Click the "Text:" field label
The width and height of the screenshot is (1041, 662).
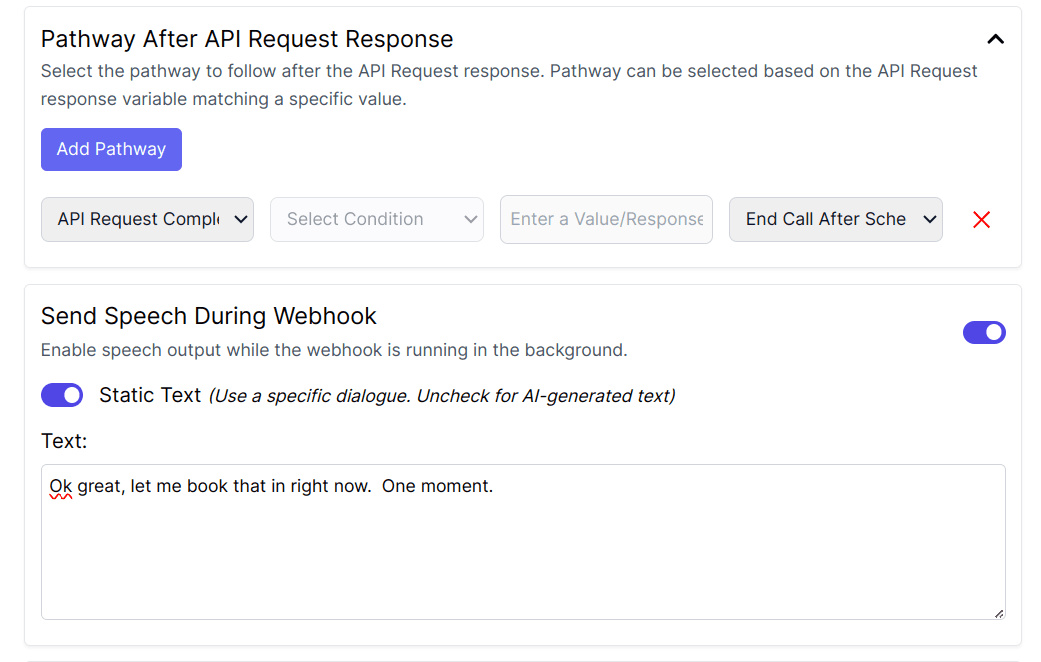tap(64, 441)
